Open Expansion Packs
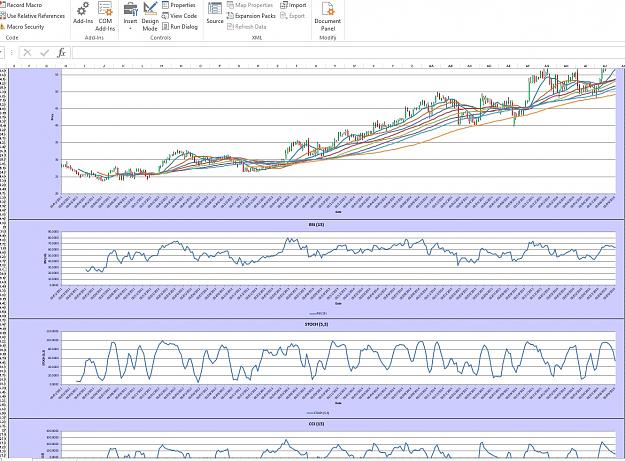 pos(251,16)
